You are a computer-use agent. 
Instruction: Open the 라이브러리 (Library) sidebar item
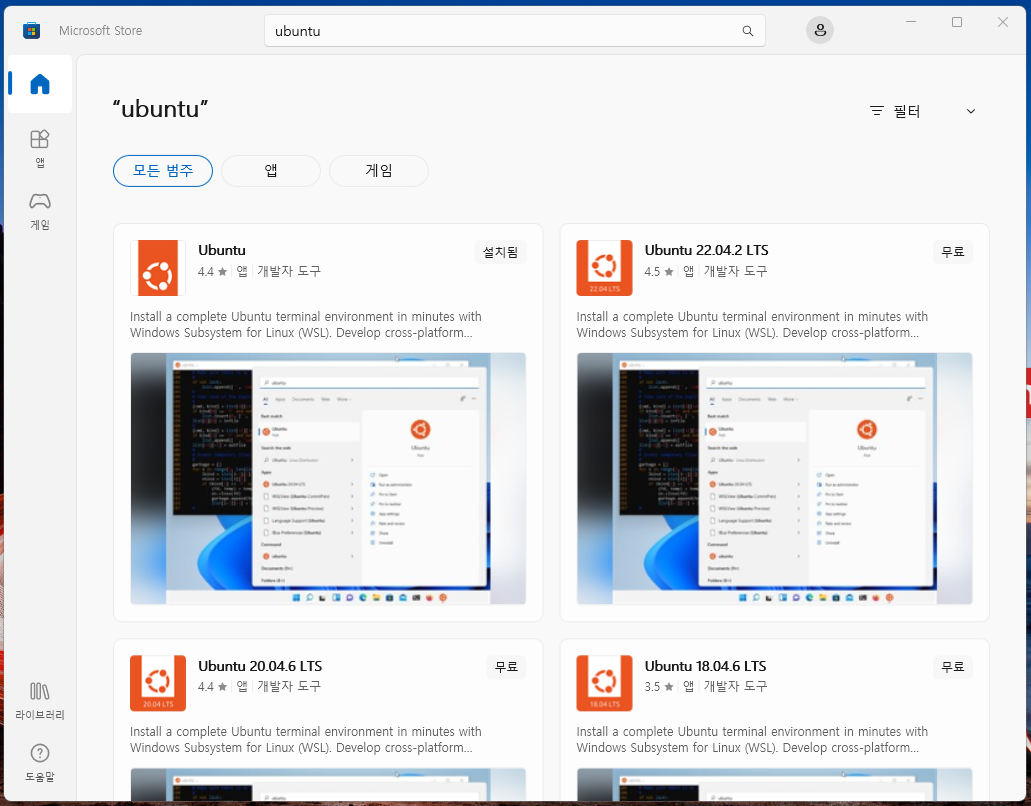40,701
